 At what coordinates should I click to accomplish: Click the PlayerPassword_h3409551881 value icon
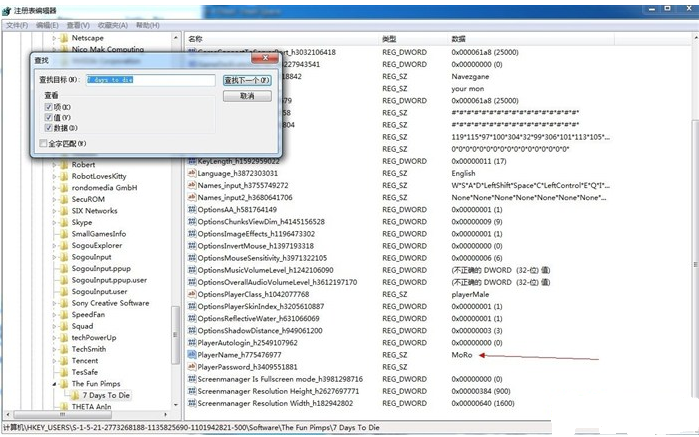[x=191, y=366]
